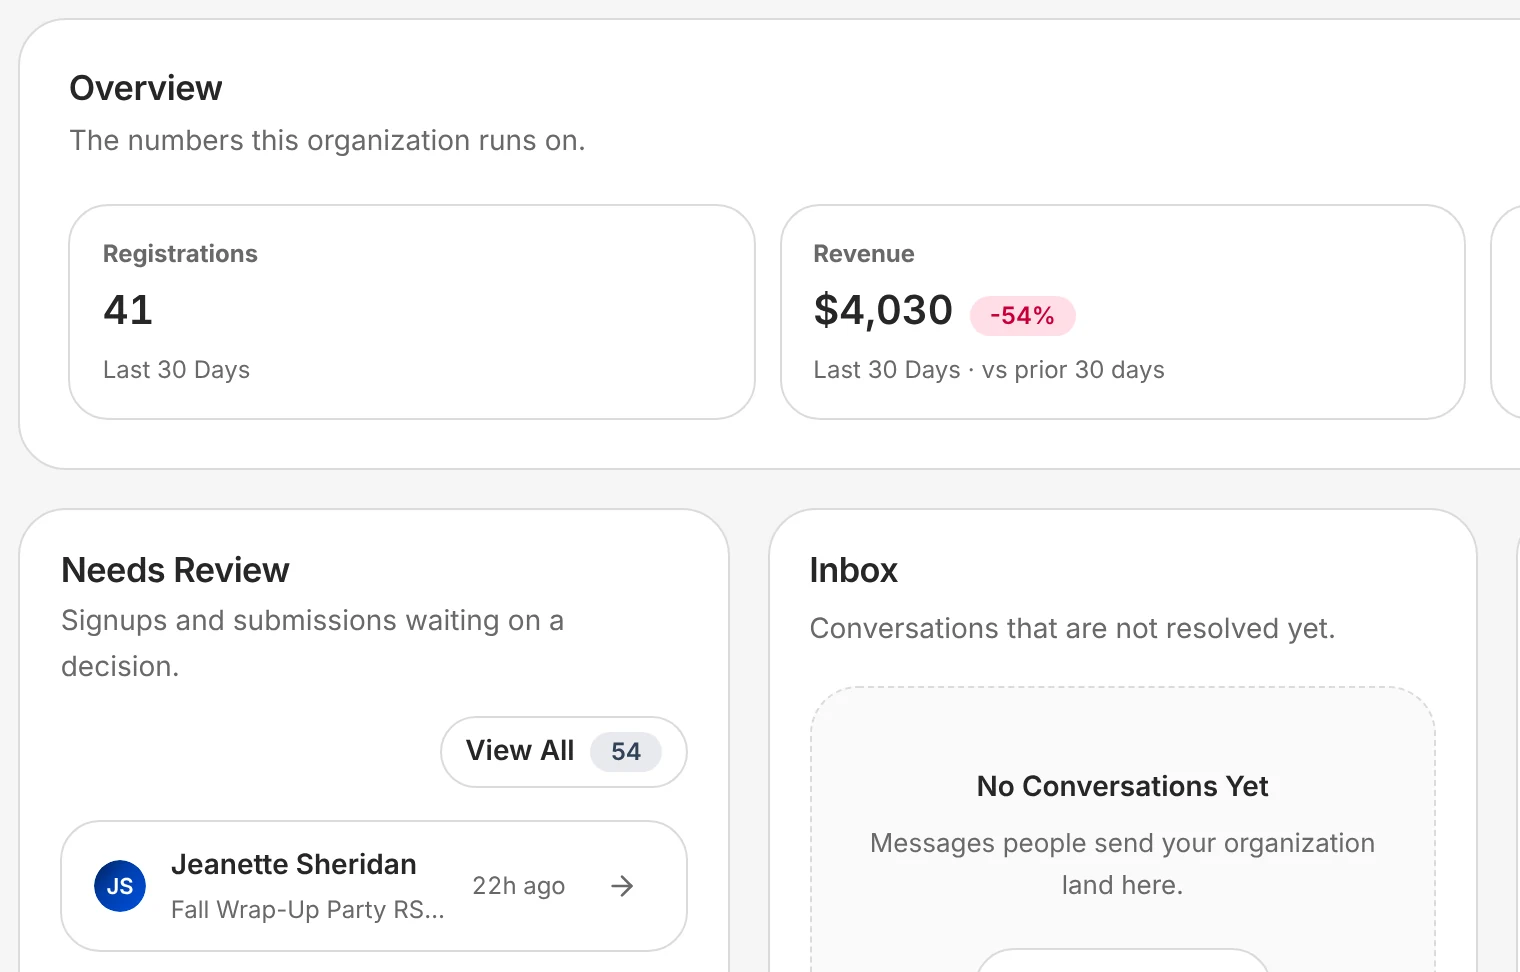1520x972 pixels.
Task: Click the 41 registrations value
Action: 128,310
